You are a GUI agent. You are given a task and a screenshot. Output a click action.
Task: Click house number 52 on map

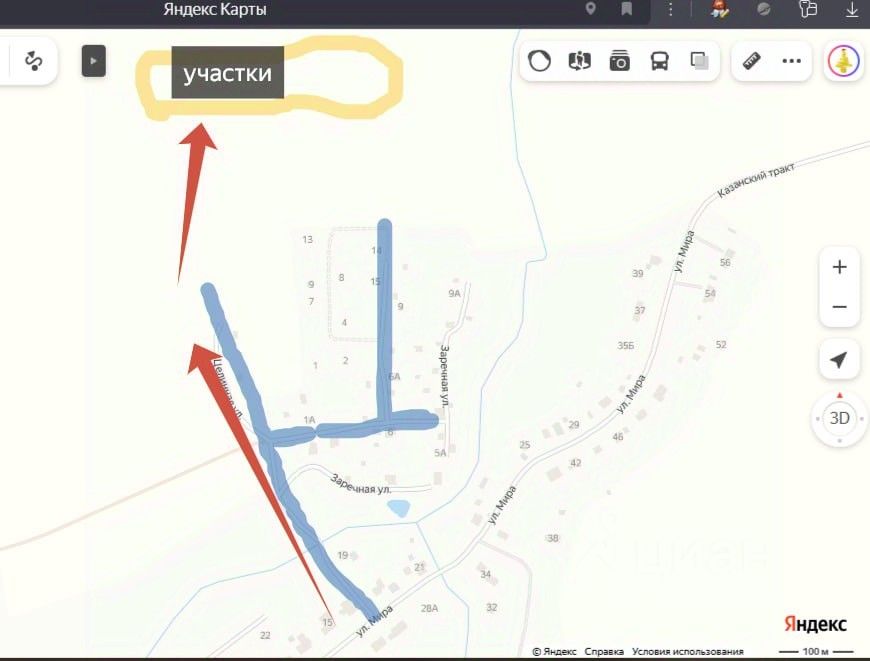pyautogui.click(x=721, y=345)
